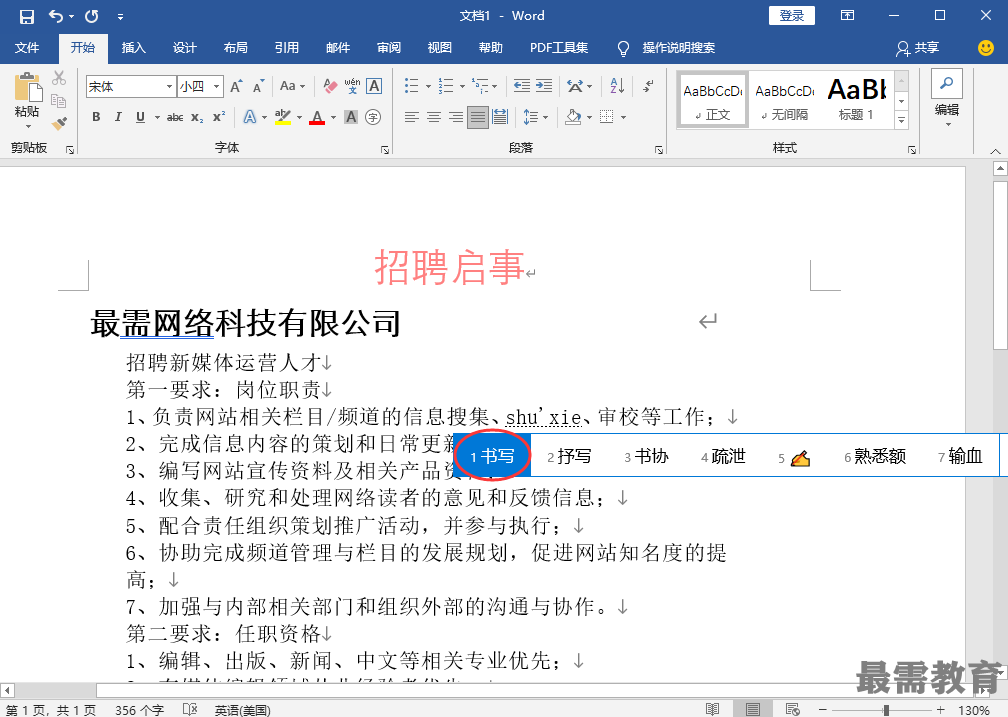Select the Format Painter brush

tap(59, 123)
